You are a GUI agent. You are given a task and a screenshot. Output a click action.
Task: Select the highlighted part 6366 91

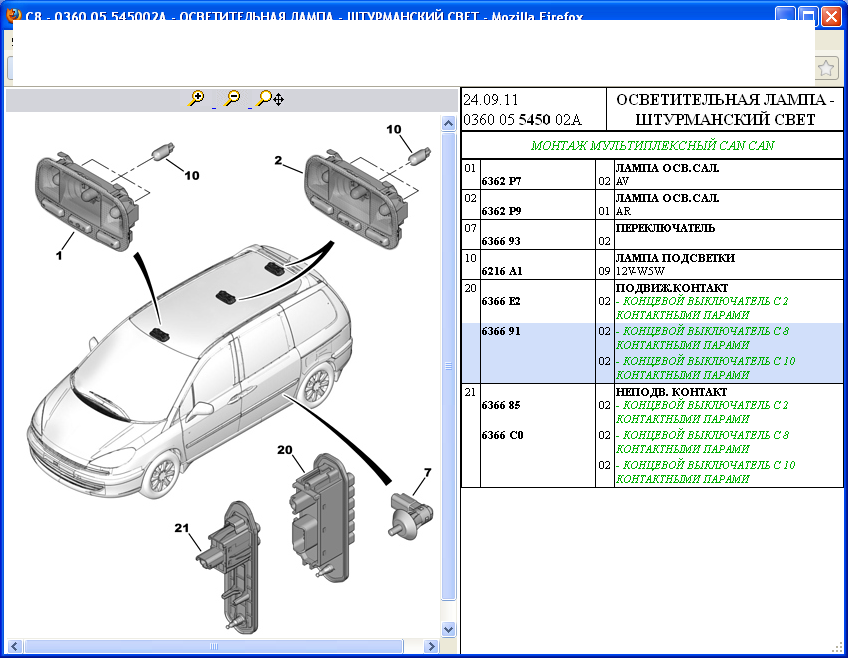point(502,330)
